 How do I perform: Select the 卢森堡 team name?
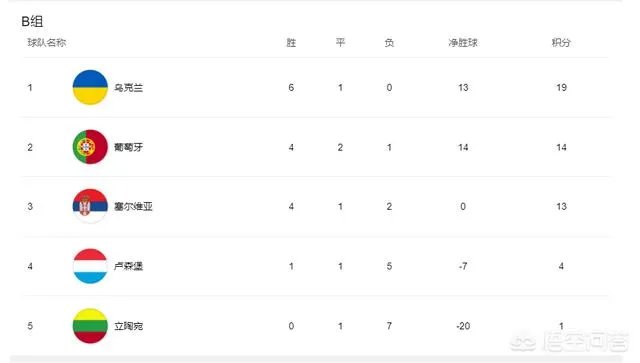(x=129, y=267)
